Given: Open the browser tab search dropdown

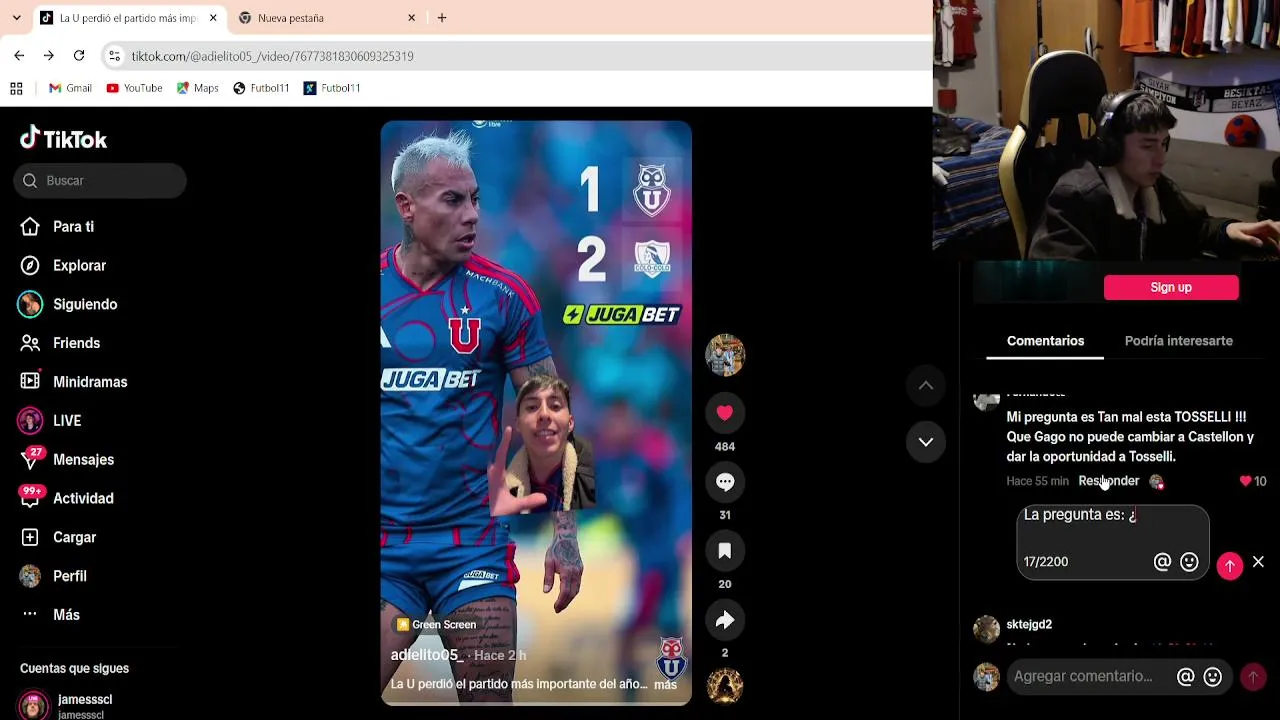Looking at the screenshot, I should coord(16,18).
